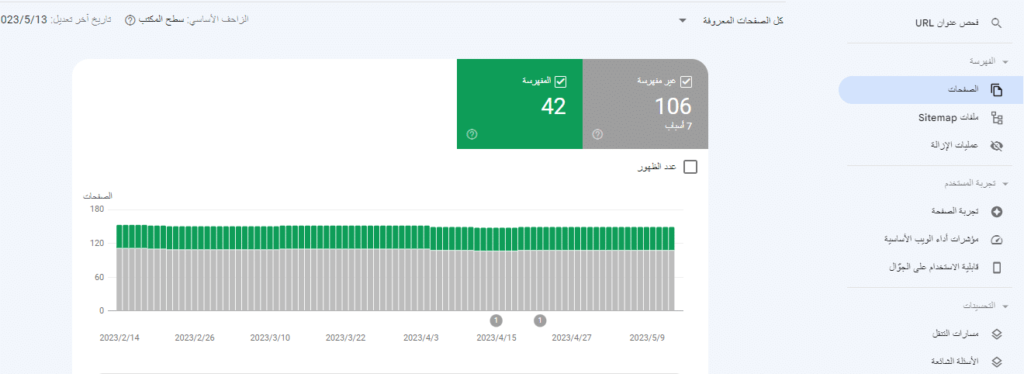Click the 2023/3/22 axis date label
The height and width of the screenshot is (374, 1024).
[x=346, y=338]
